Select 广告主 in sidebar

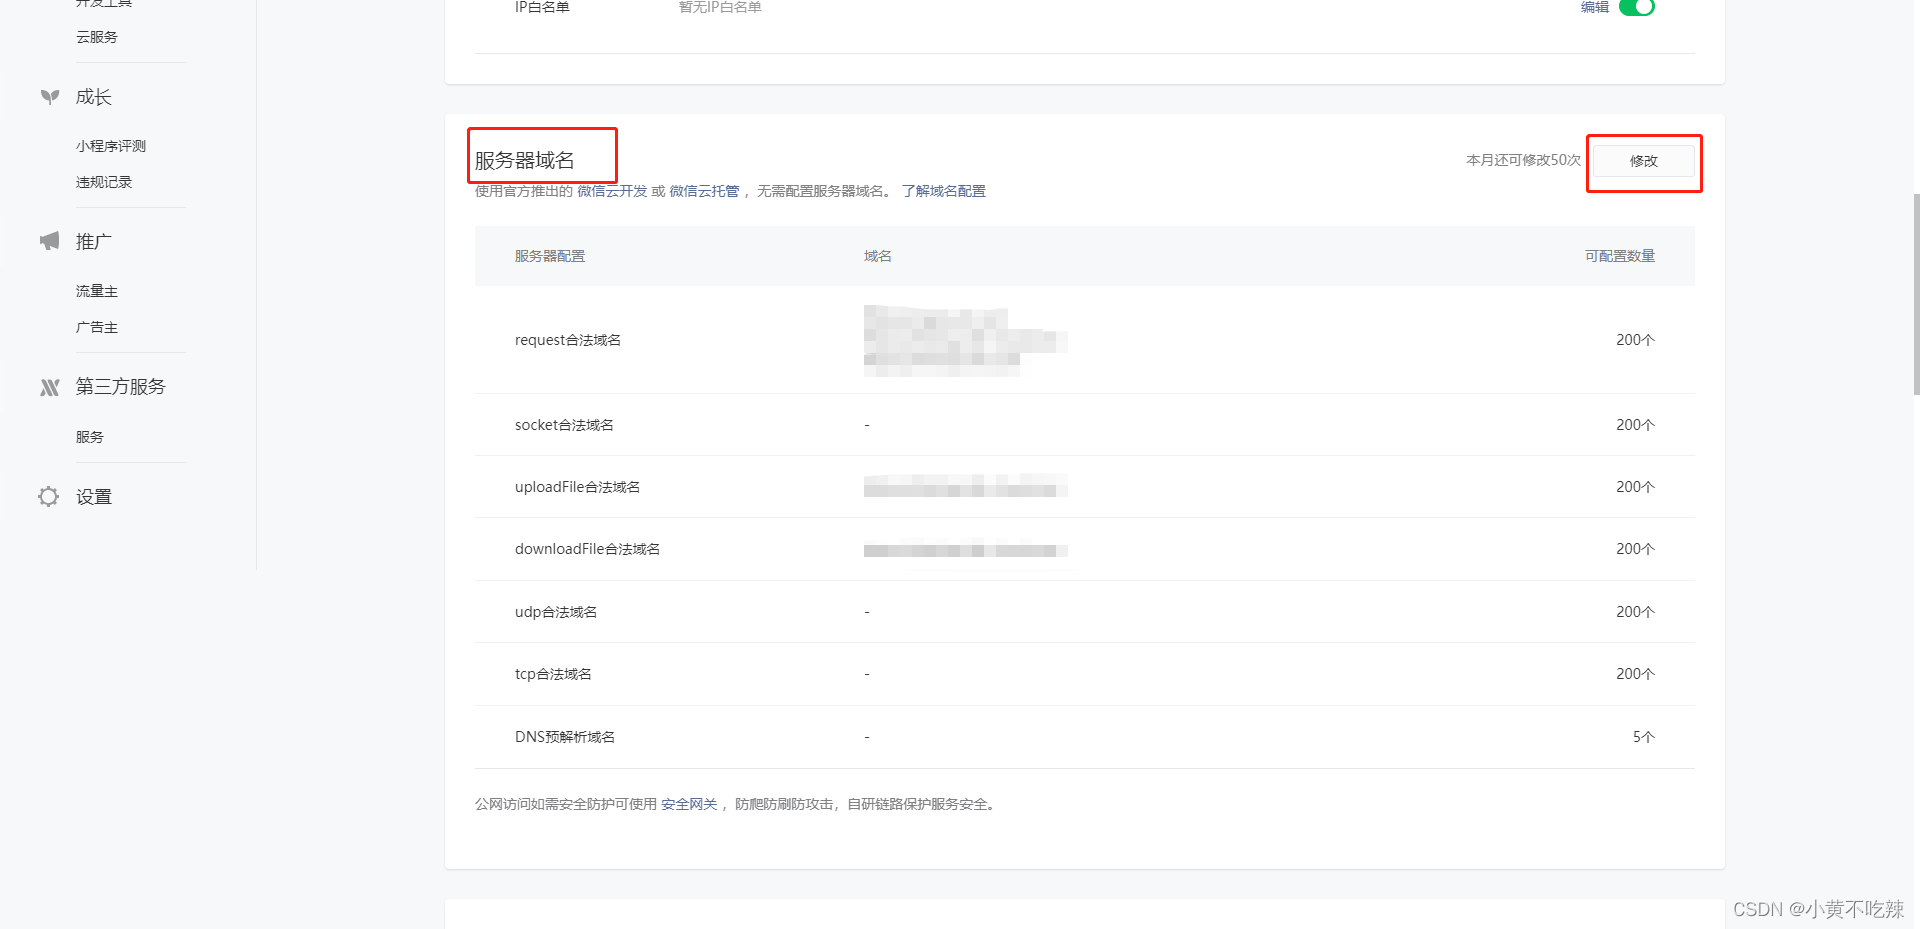(x=97, y=327)
